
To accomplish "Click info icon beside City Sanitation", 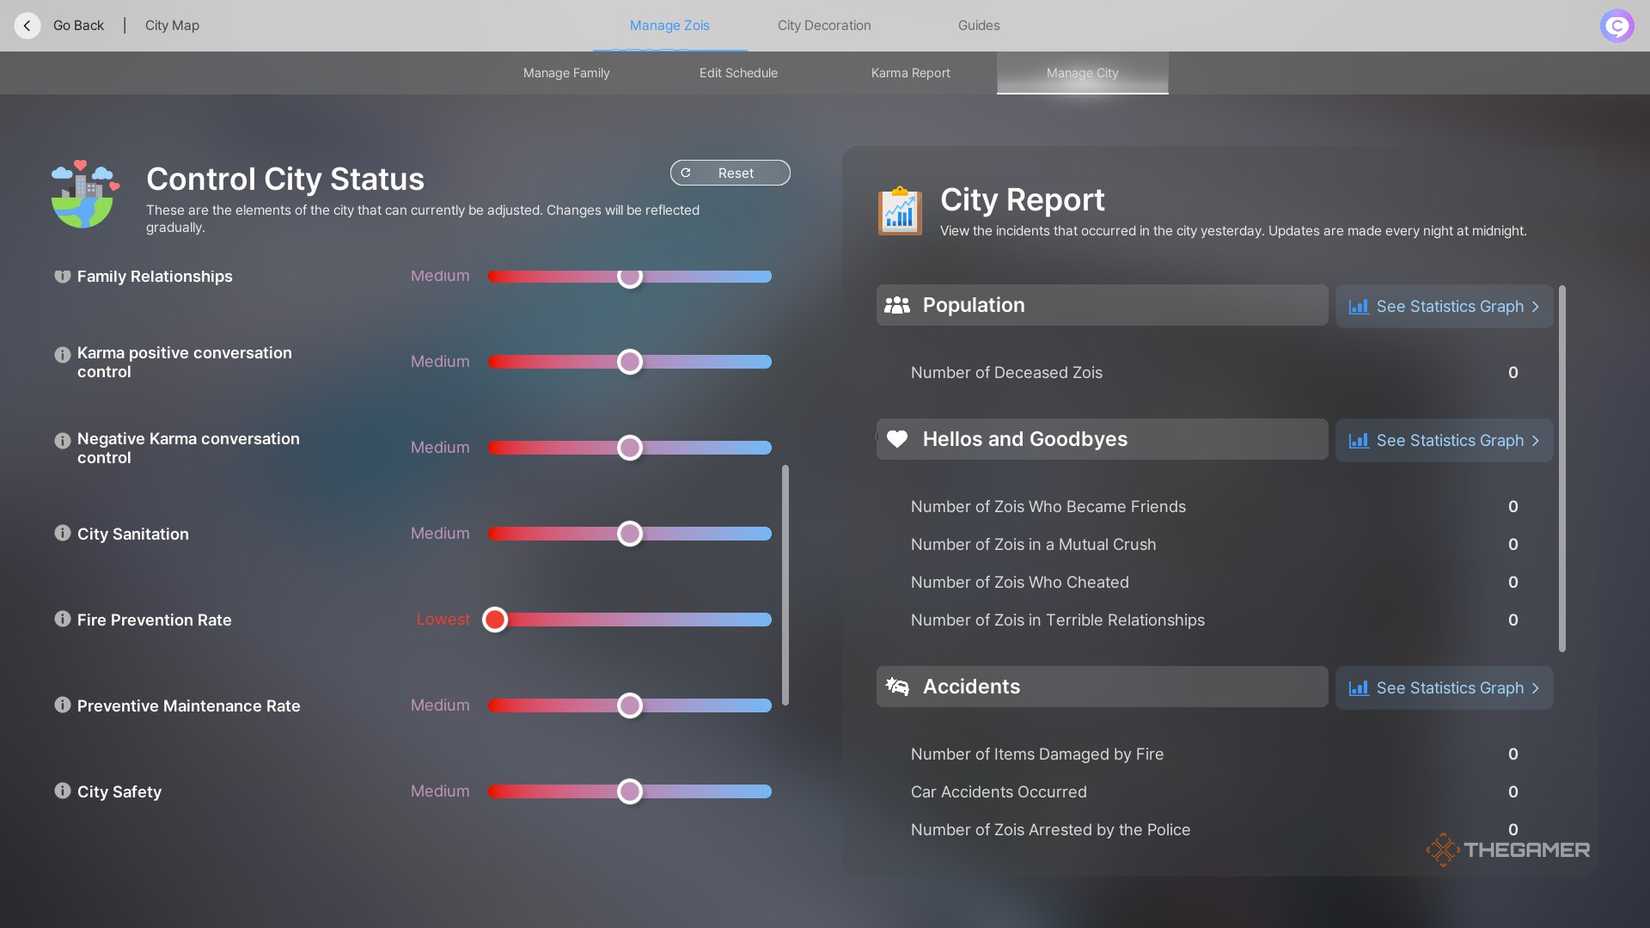I will [x=62, y=533].
